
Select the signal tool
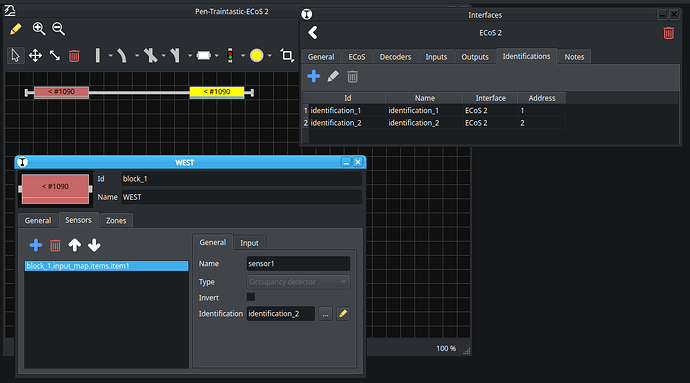(x=230, y=55)
